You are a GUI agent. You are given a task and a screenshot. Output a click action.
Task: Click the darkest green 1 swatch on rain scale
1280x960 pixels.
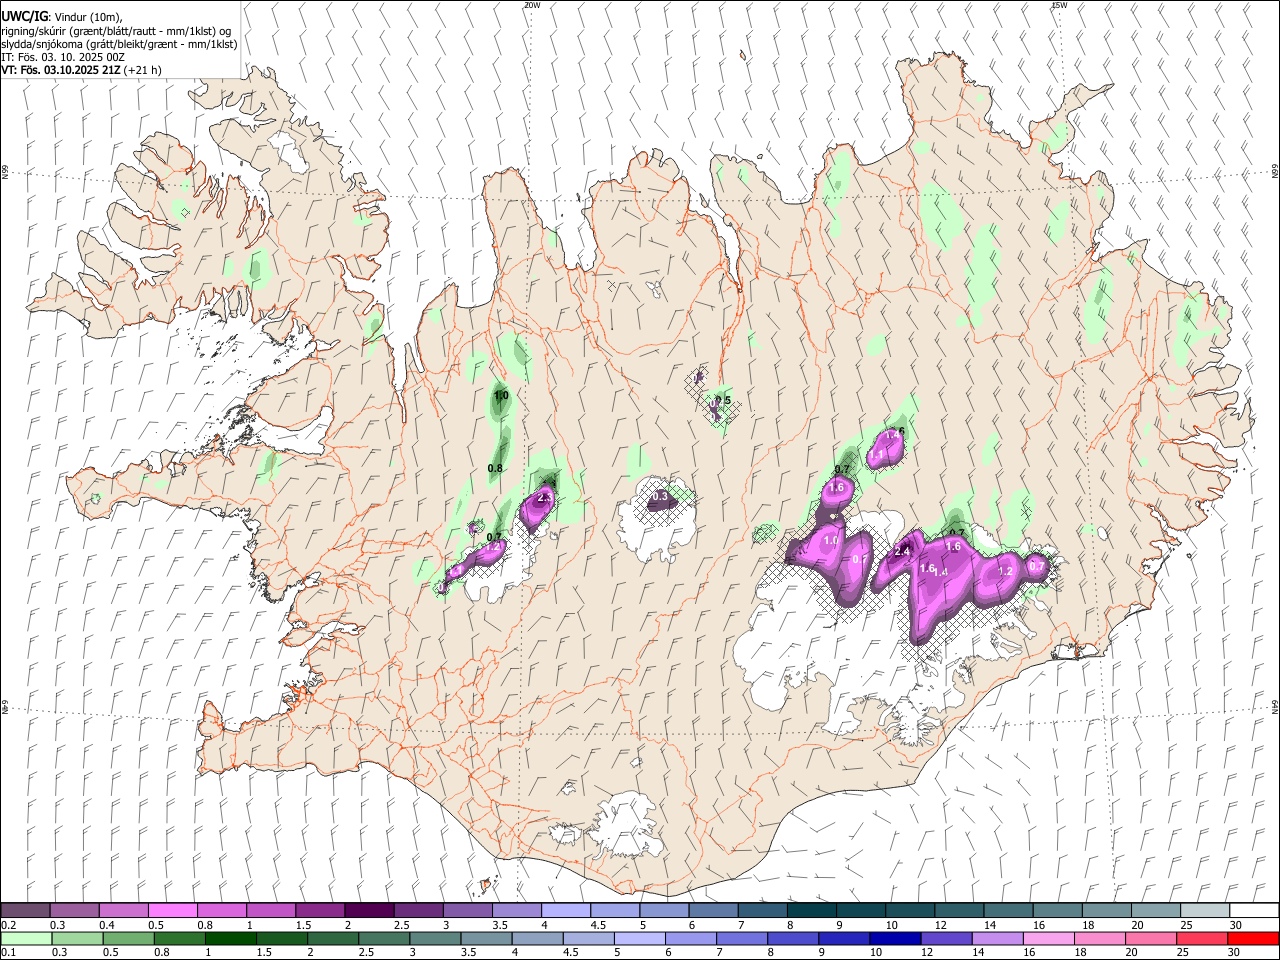point(231,939)
